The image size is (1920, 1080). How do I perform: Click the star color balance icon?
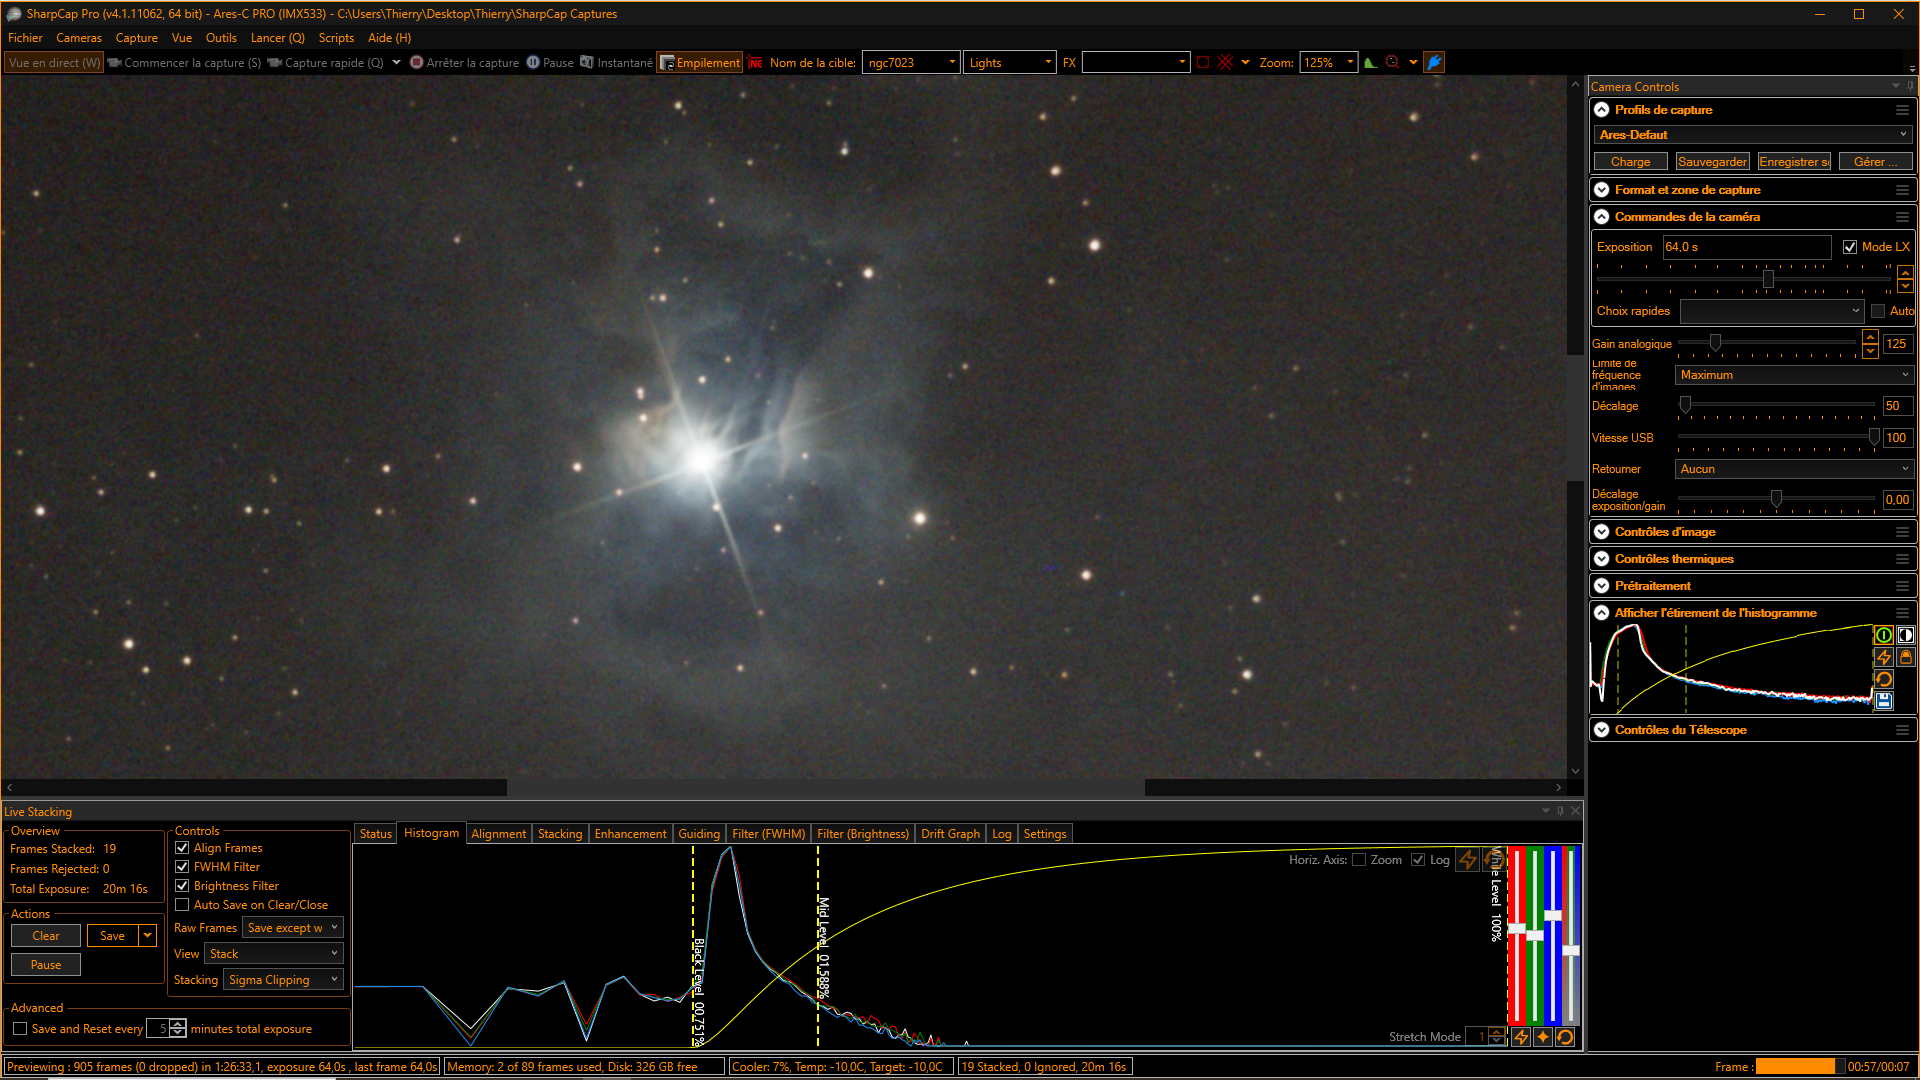click(1543, 1037)
